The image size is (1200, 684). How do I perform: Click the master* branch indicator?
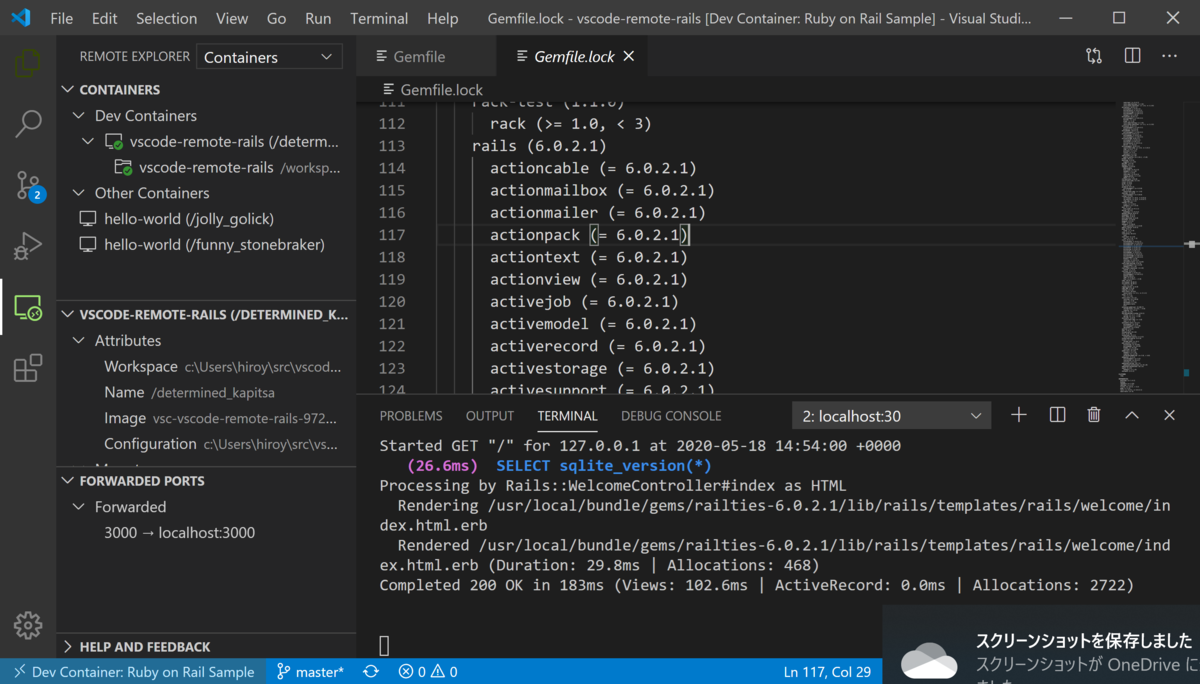tap(310, 672)
